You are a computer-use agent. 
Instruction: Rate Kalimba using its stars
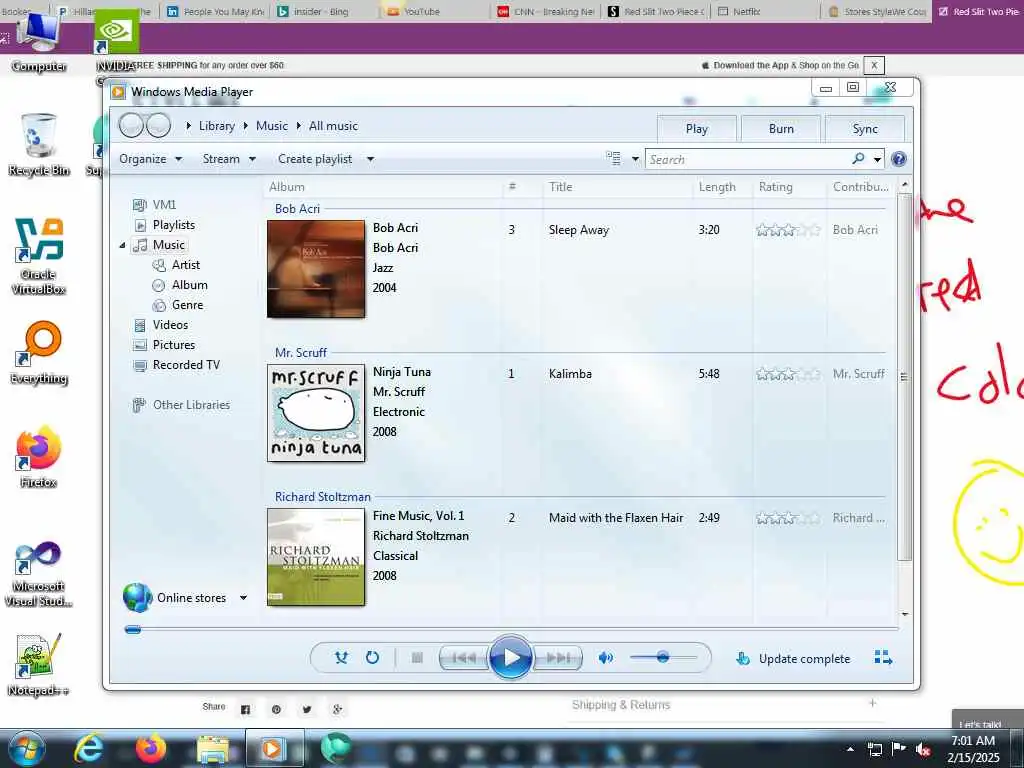[788, 374]
